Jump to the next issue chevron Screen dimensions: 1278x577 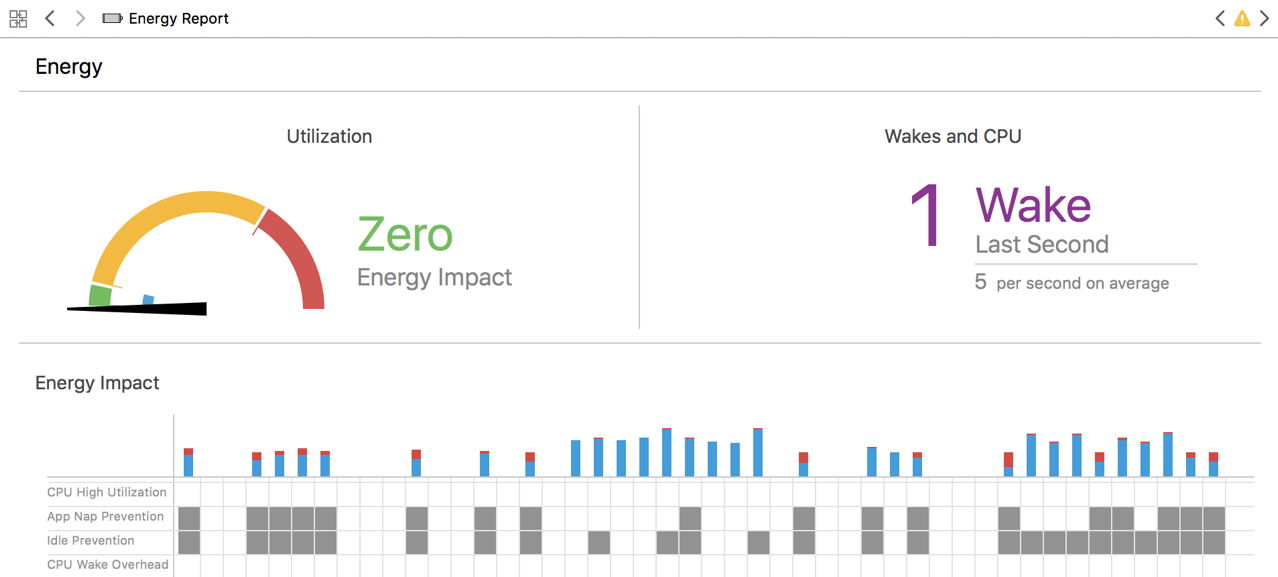click(x=1265, y=18)
